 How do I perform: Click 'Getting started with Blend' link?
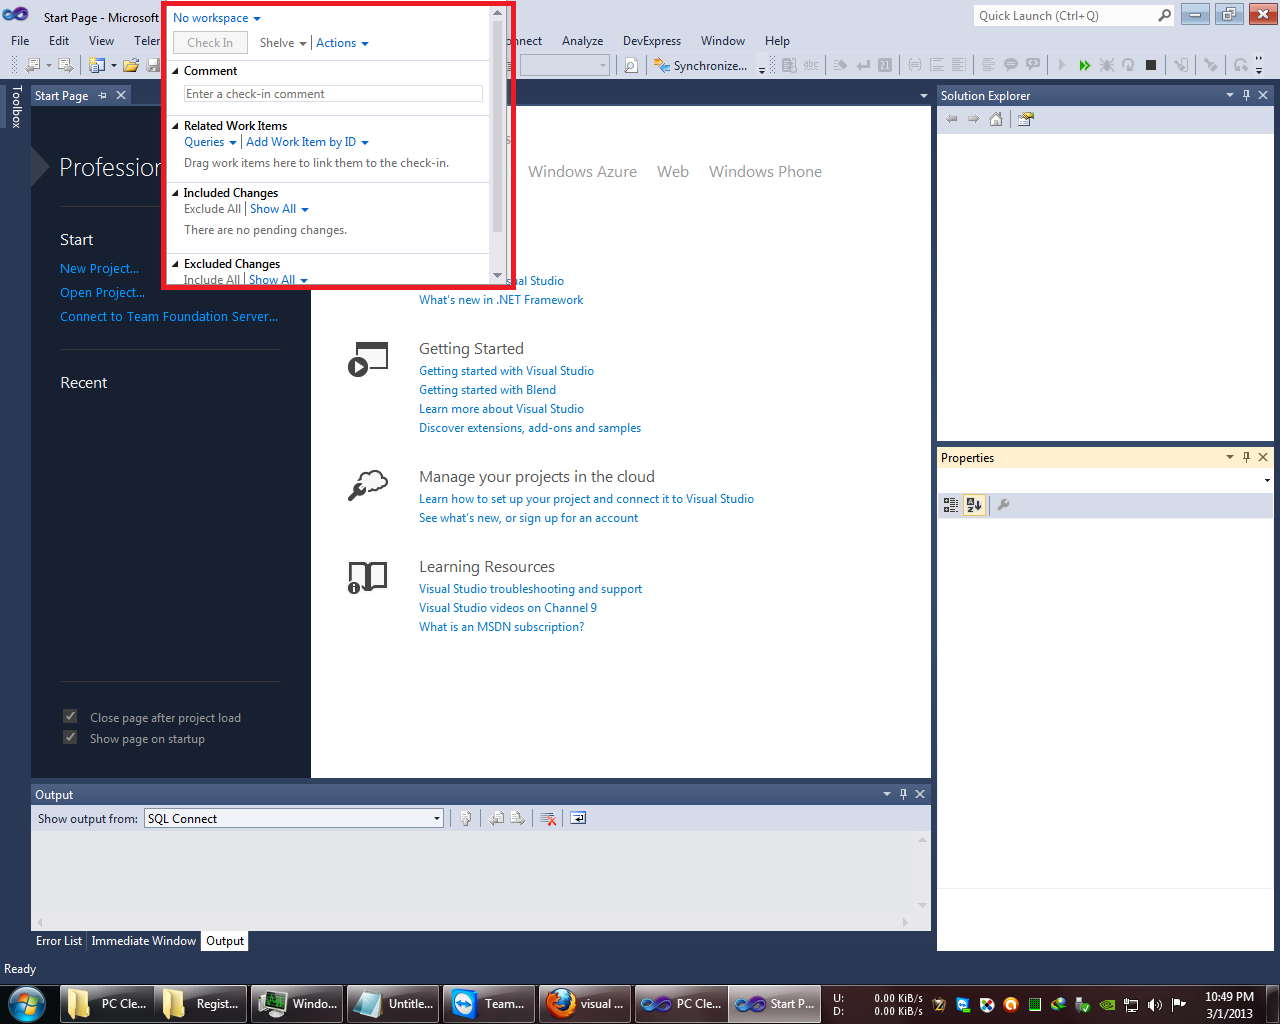pos(487,390)
